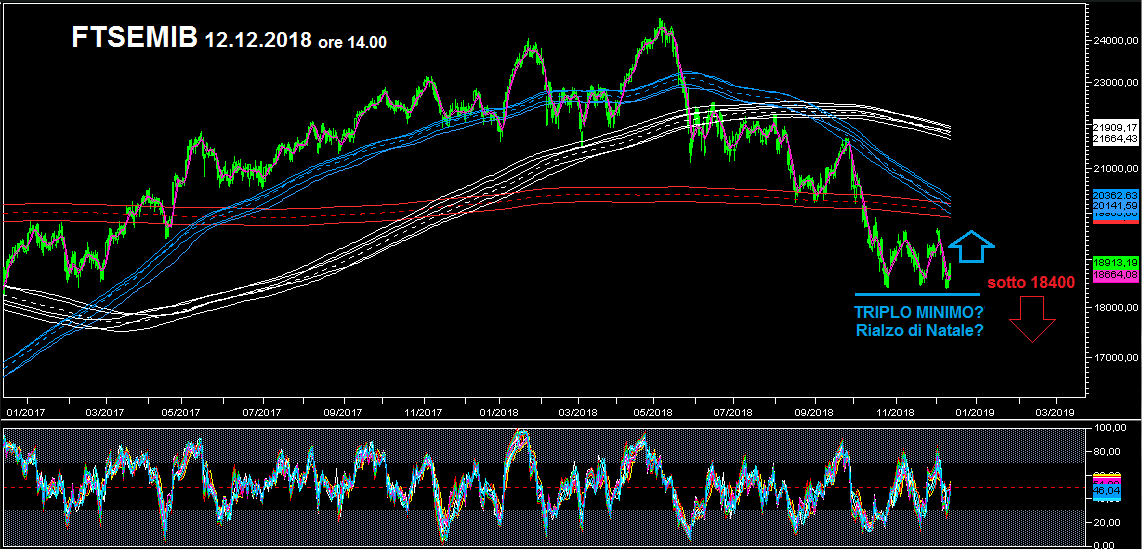Click the 03/2017 date axis label

(106, 411)
